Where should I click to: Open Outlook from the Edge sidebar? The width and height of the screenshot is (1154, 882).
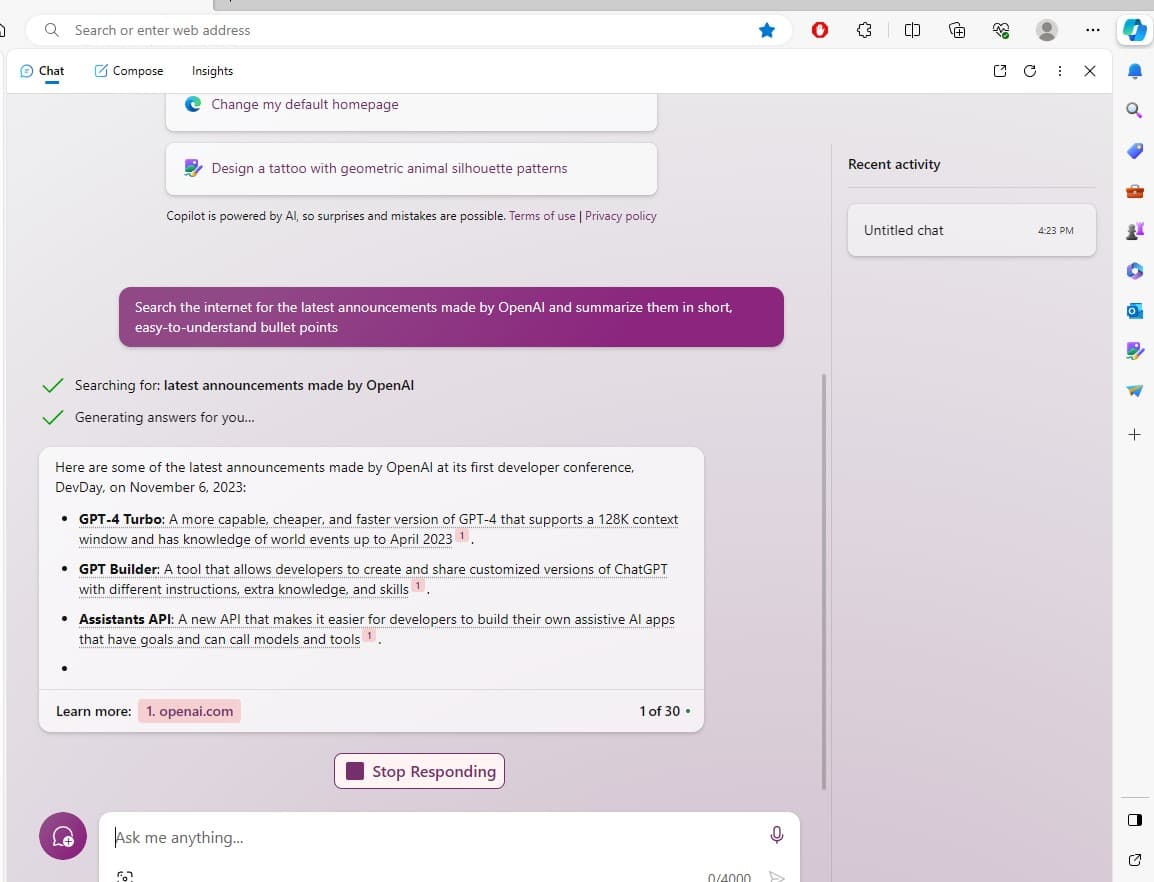(1134, 311)
